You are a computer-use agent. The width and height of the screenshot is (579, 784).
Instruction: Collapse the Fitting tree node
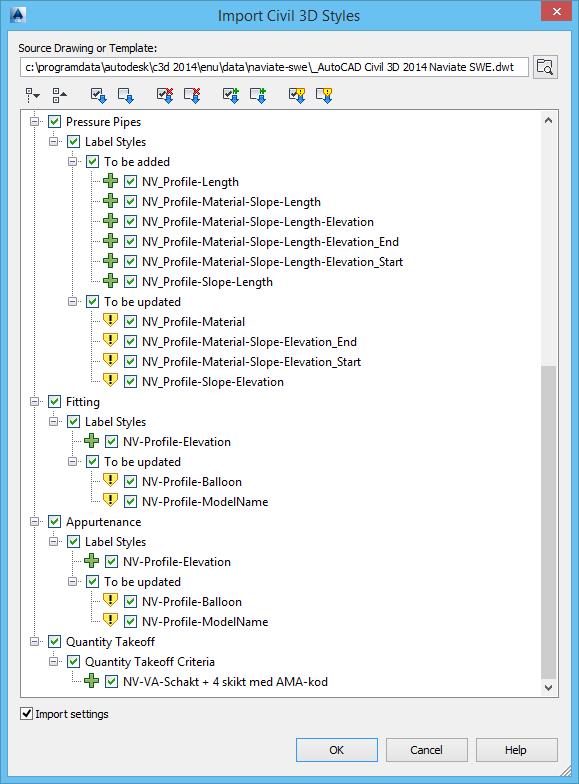coord(34,402)
